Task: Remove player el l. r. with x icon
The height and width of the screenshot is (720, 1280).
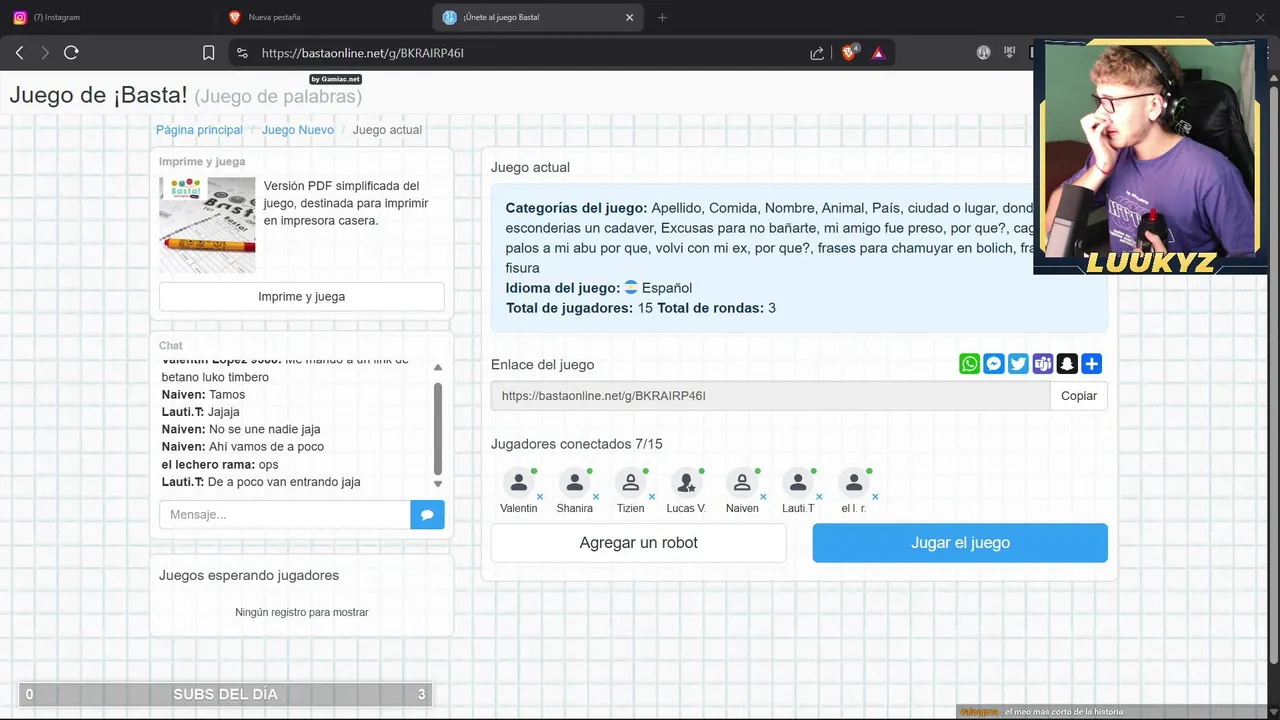Action: pos(875,496)
